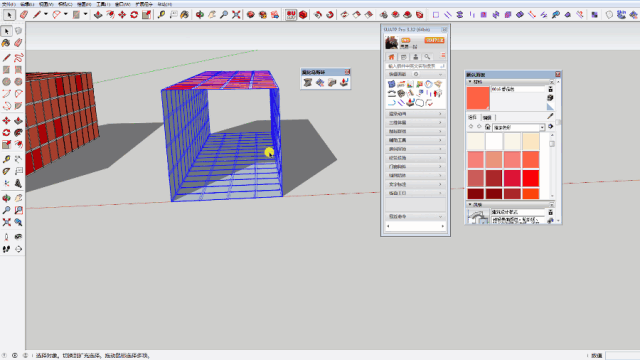The width and height of the screenshot is (640, 360).
Task: Open the home tab in plugin panel
Action: point(391,57)
